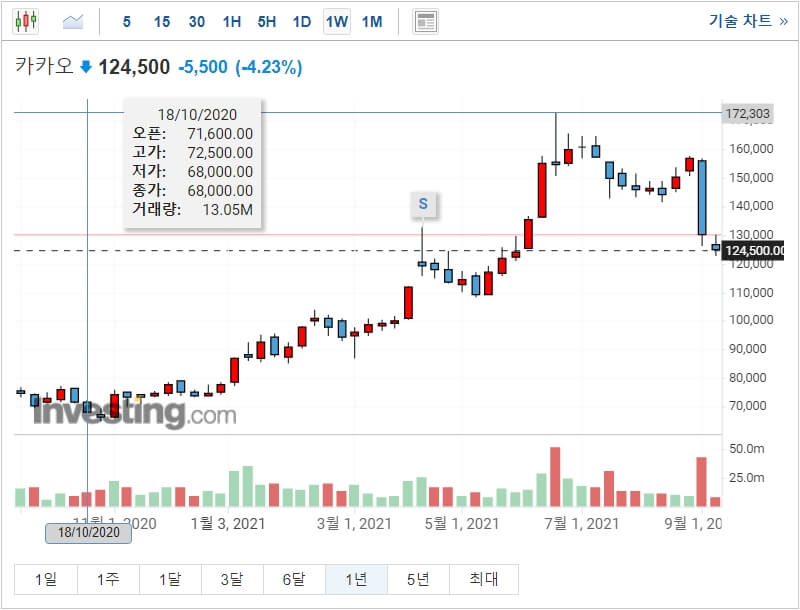
Task: Choose the 5년 time range
Action: click(x=418, y=579)
